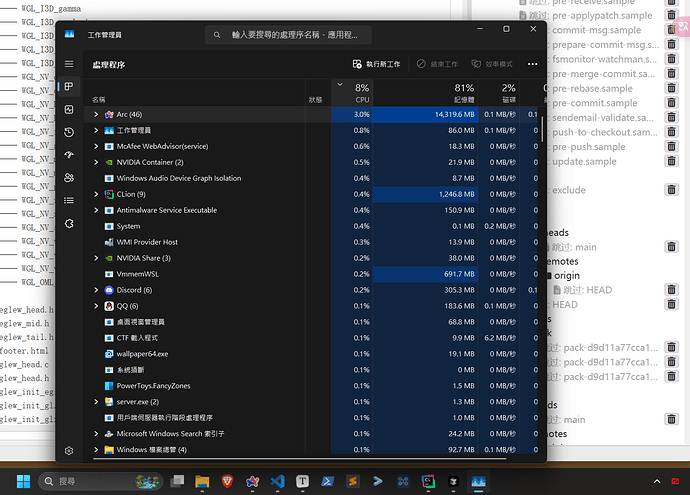Sort processes by Memory 81% column header

(426, 93)
